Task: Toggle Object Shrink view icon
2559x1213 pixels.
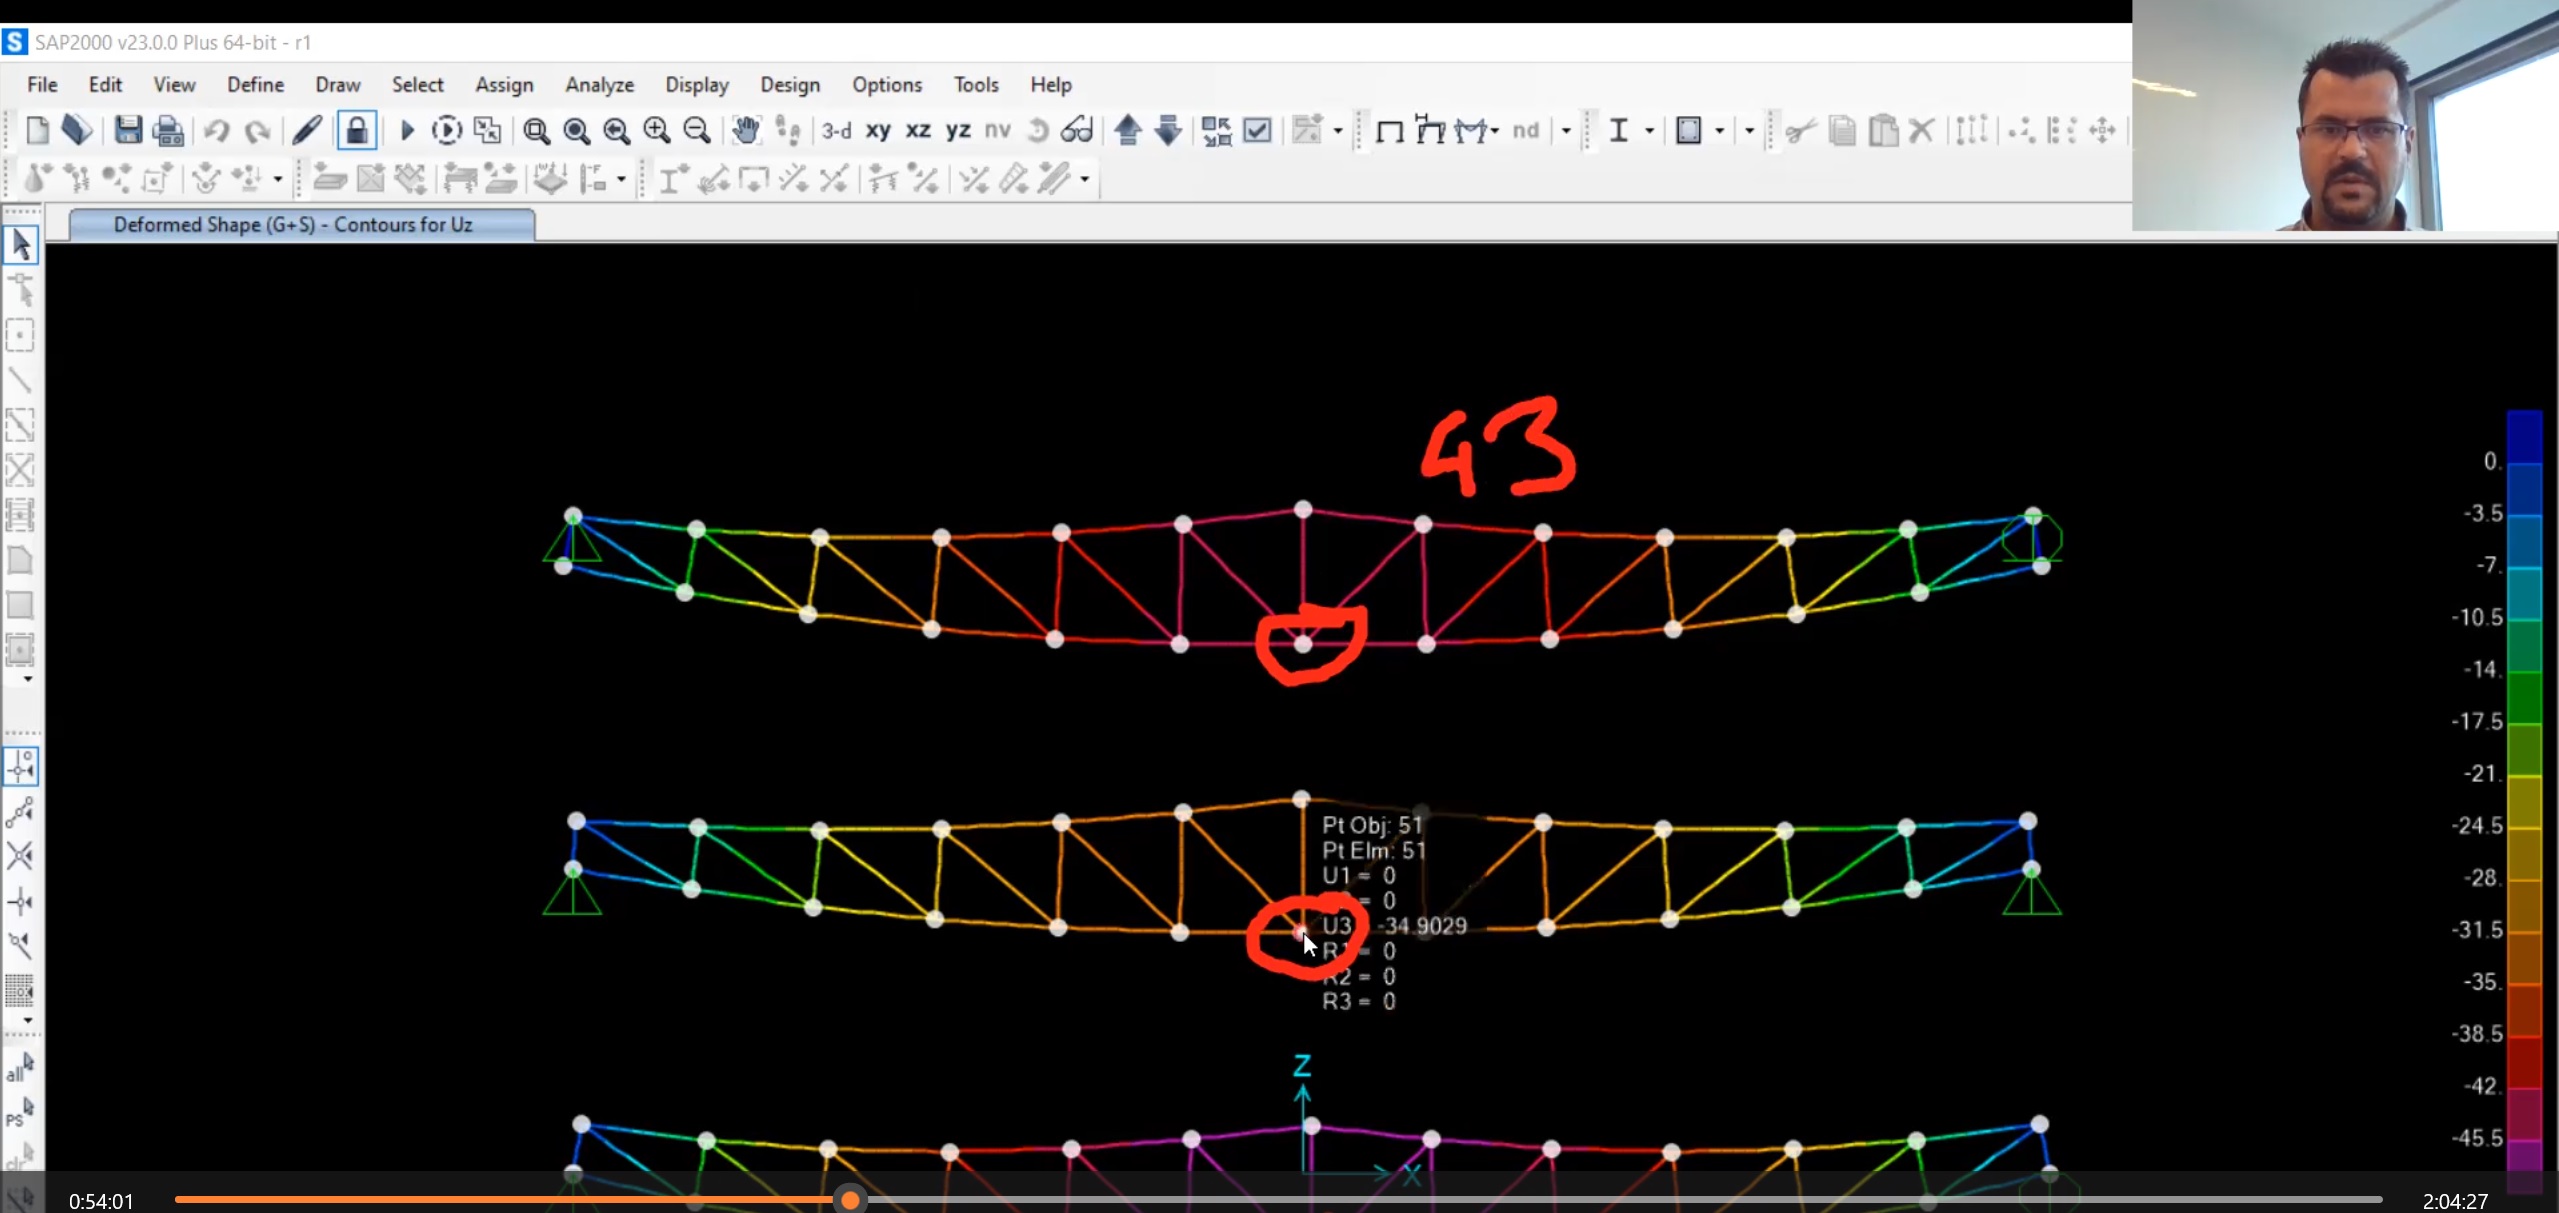Action: [x=1216, y=130]
